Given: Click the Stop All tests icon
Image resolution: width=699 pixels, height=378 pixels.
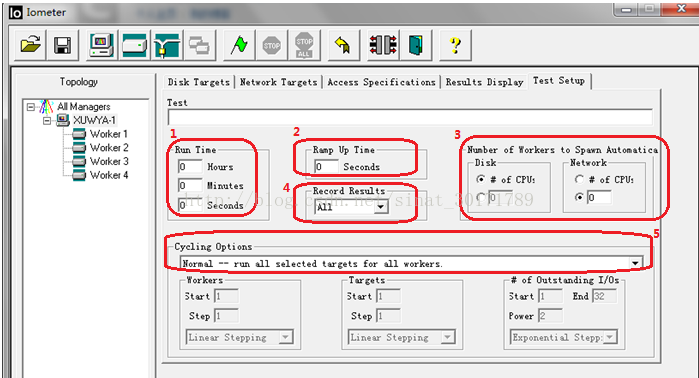Looking at the screenshot, I should pyautogui.click(x=304, y=45).
